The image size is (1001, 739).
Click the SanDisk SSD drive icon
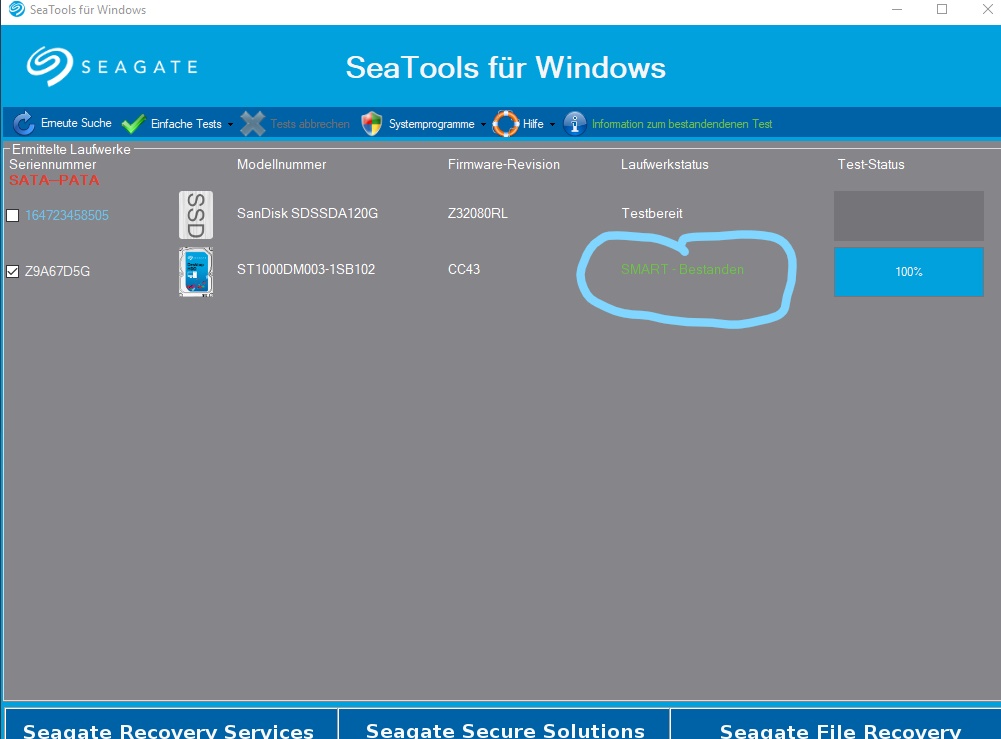[x=196, y=215]
